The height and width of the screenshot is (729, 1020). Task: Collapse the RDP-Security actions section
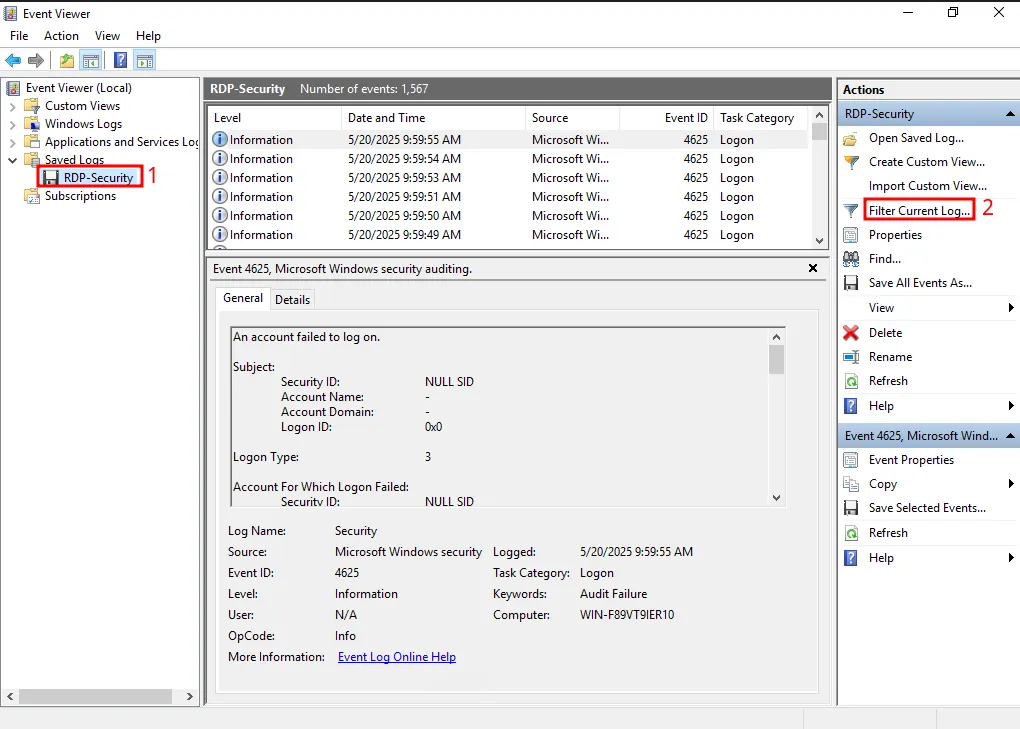click(1010, 114)
